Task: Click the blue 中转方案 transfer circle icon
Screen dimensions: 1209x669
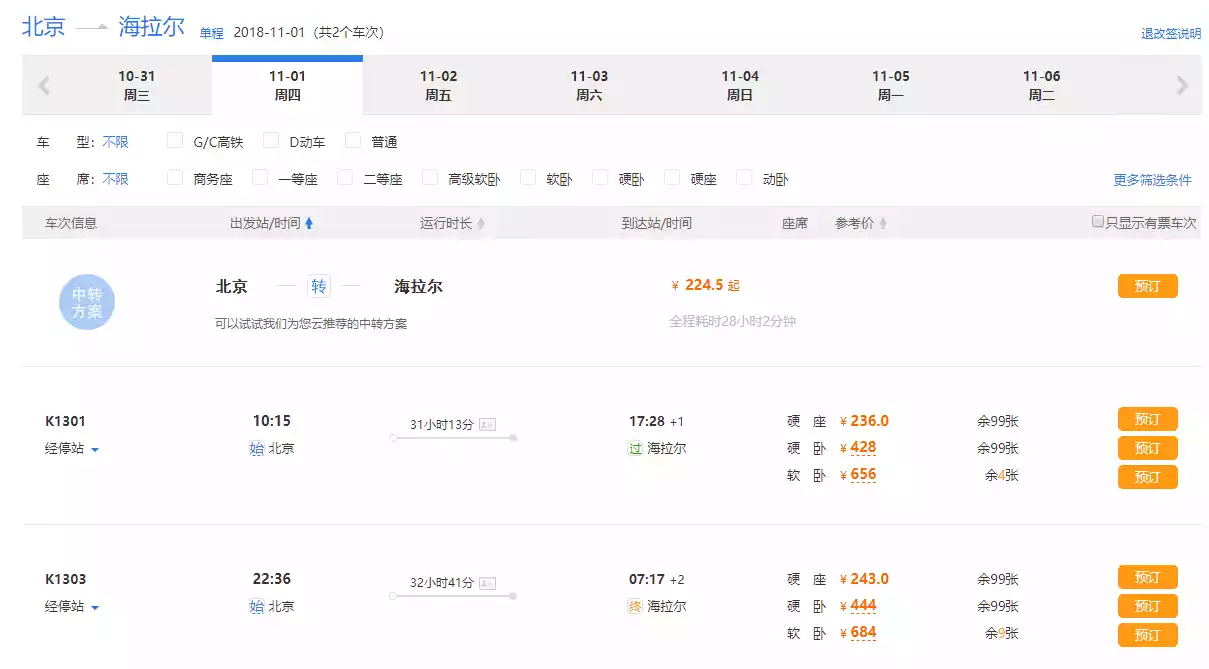Action: (x=87, y=303)
